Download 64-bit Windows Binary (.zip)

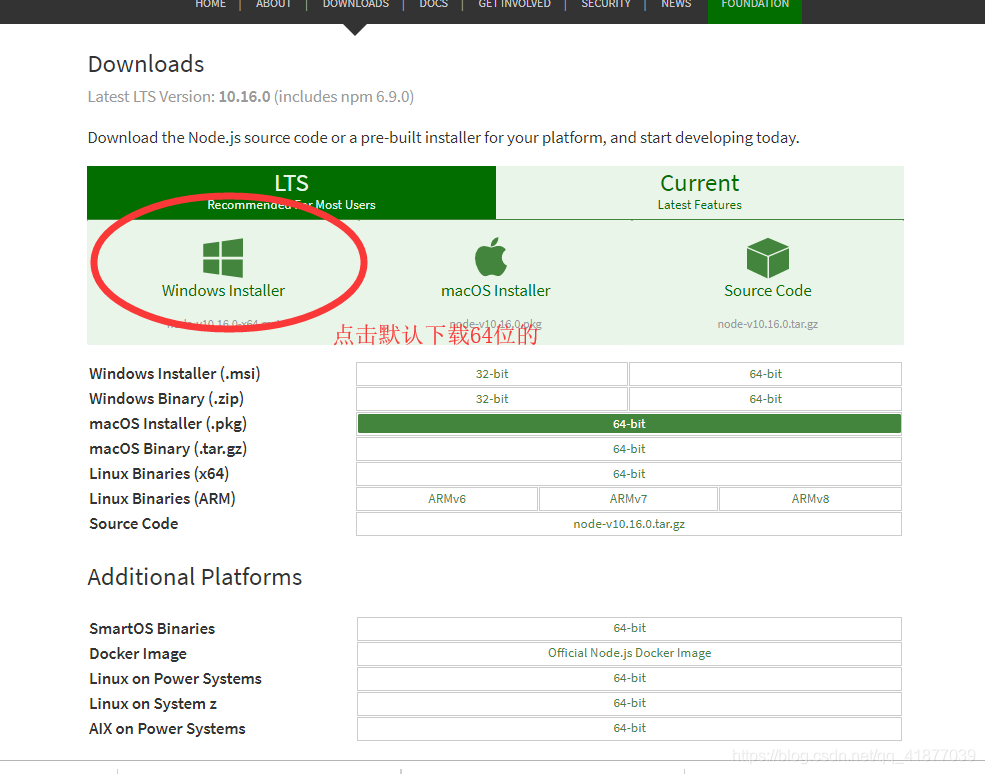765,399
